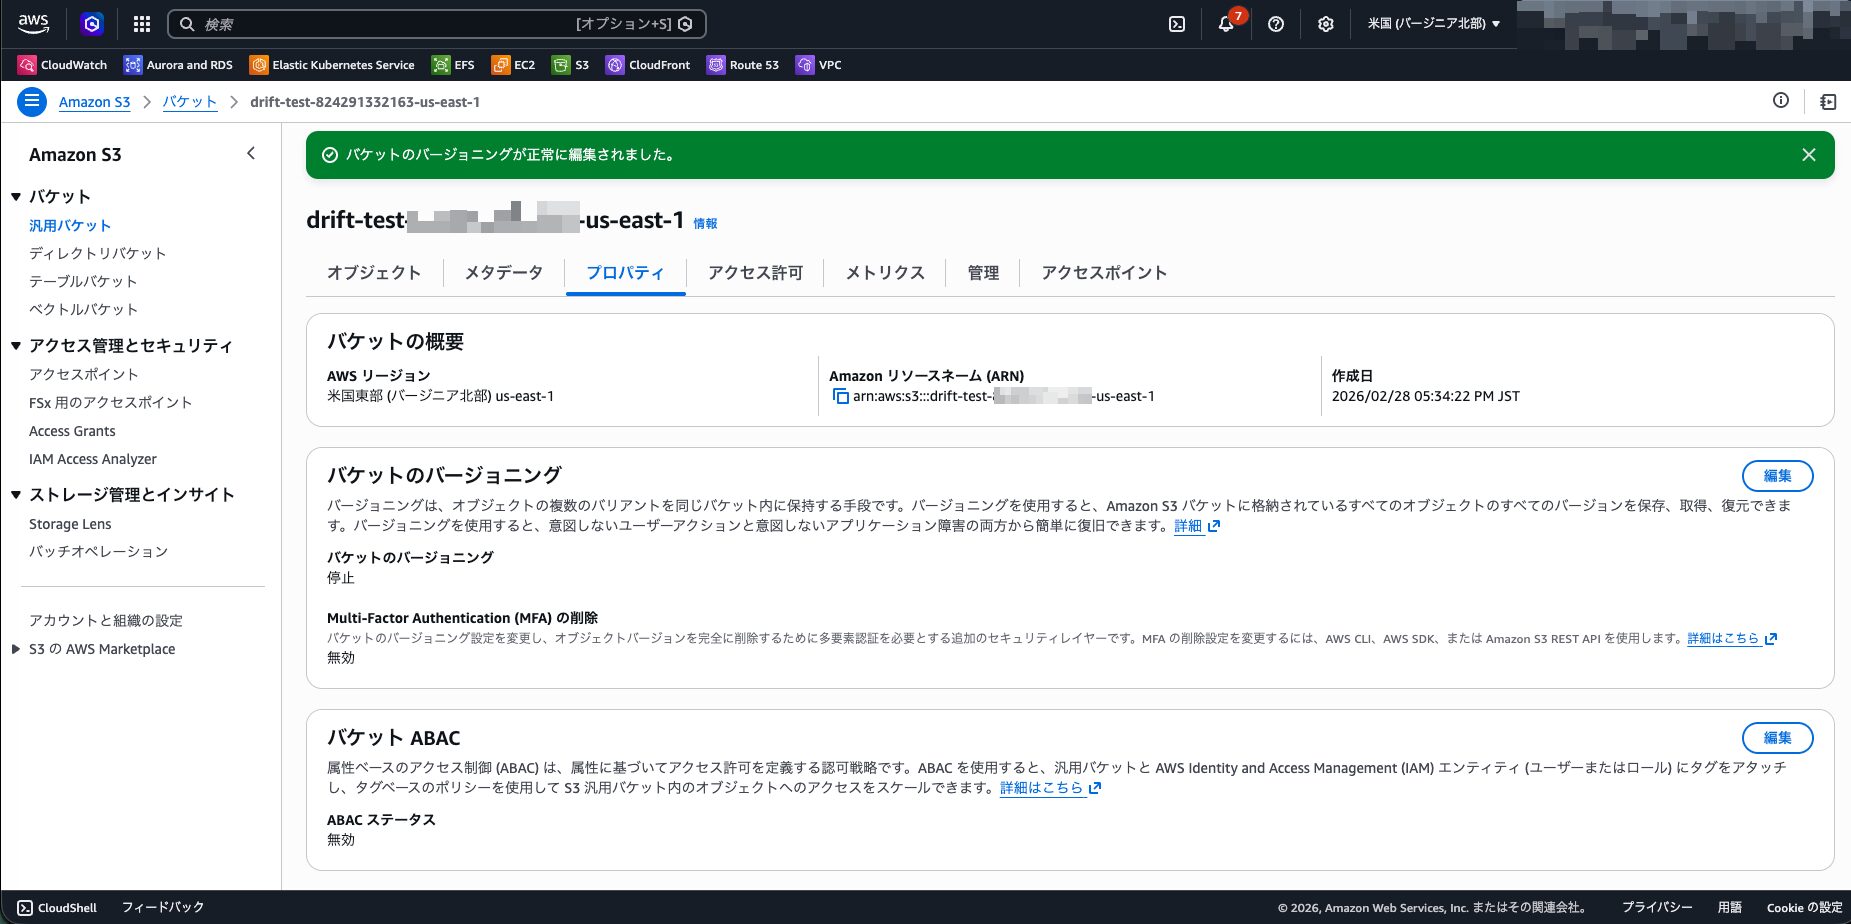
Task: Collapse the Amazon S3 sidebar panel
Action: coord(251,153)
